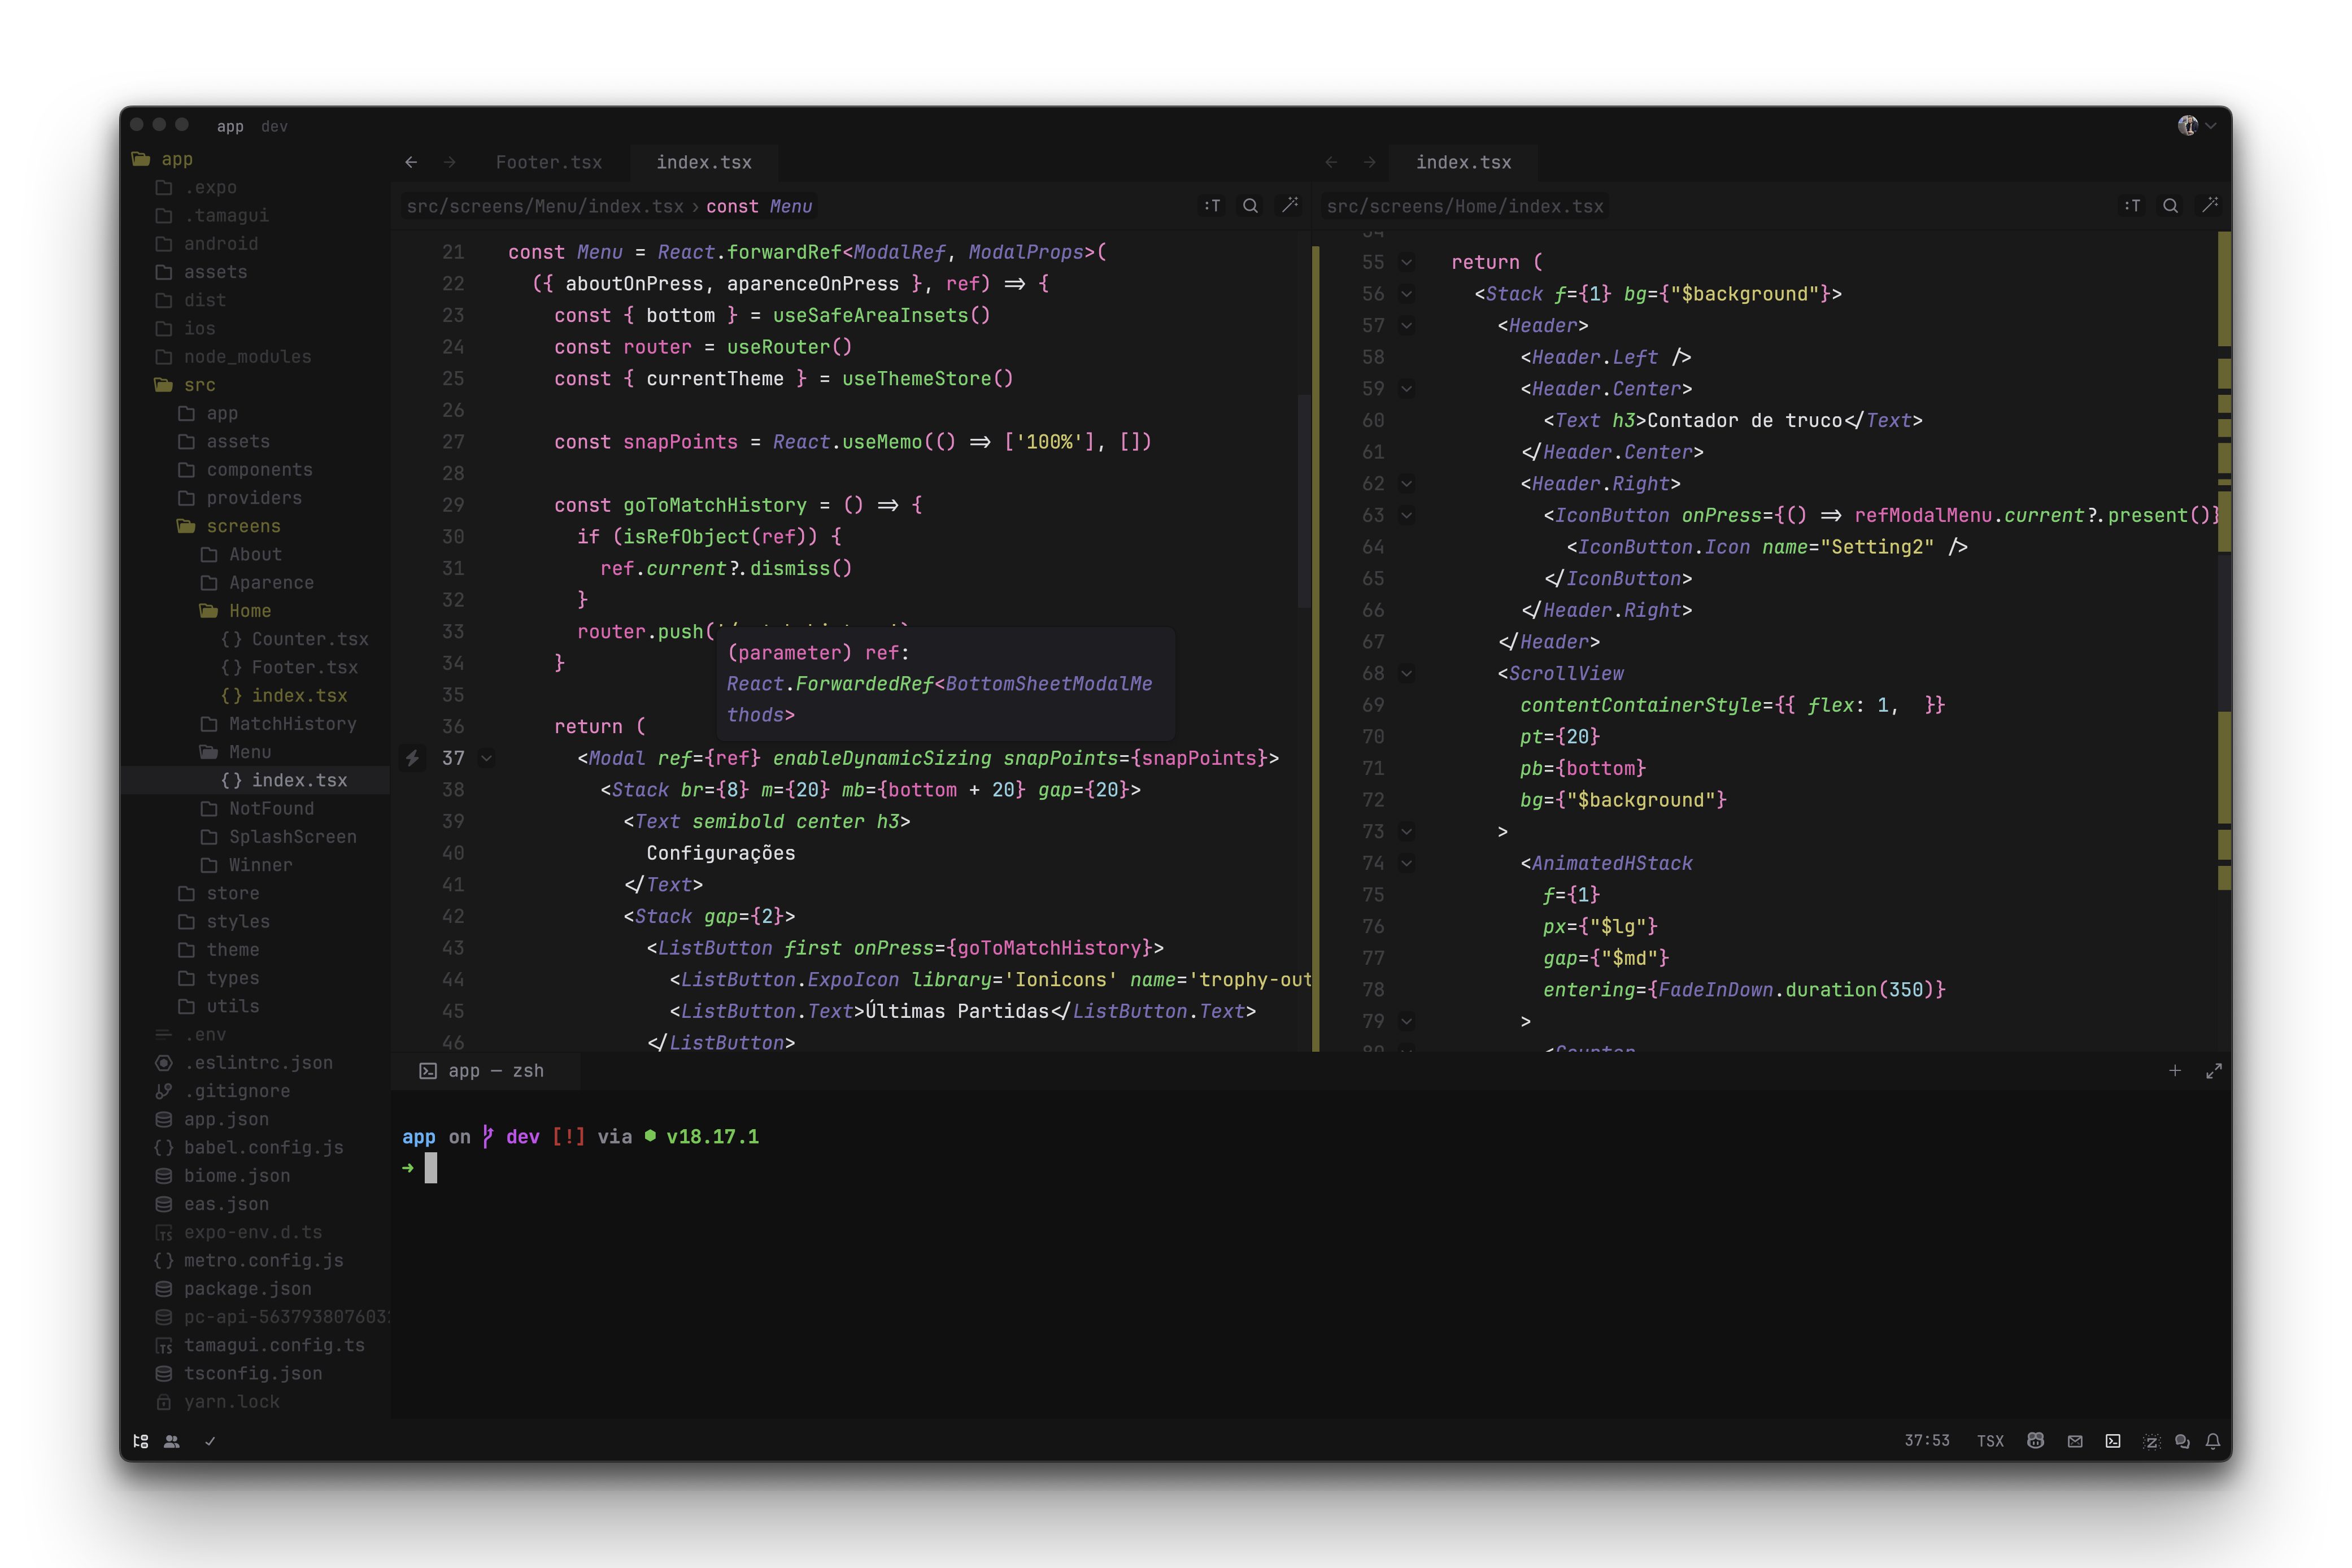Click the dev branch name in title bar
This screenshot has height=1568, width=2352.
tap(274, 126)
